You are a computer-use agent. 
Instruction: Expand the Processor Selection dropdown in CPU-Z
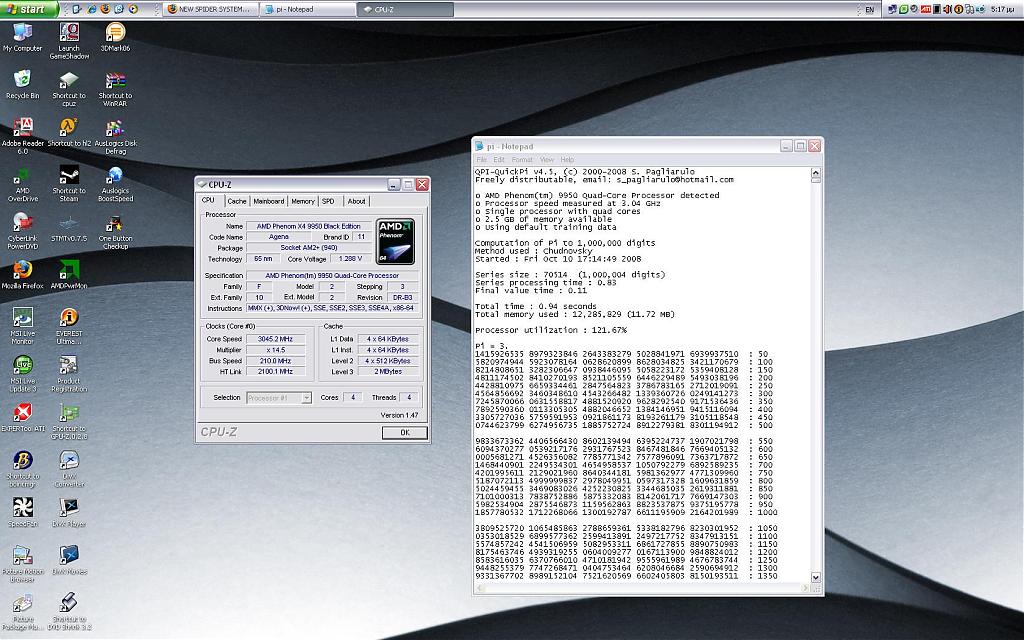tap(306, 398)
